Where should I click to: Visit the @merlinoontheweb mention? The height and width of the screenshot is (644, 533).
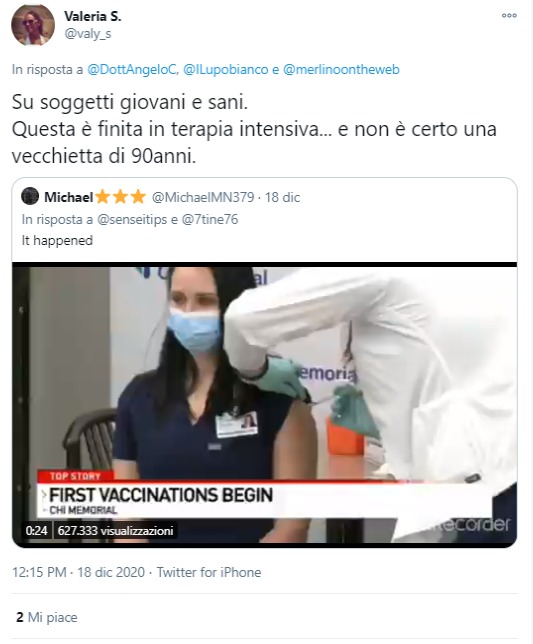[341, 69]
